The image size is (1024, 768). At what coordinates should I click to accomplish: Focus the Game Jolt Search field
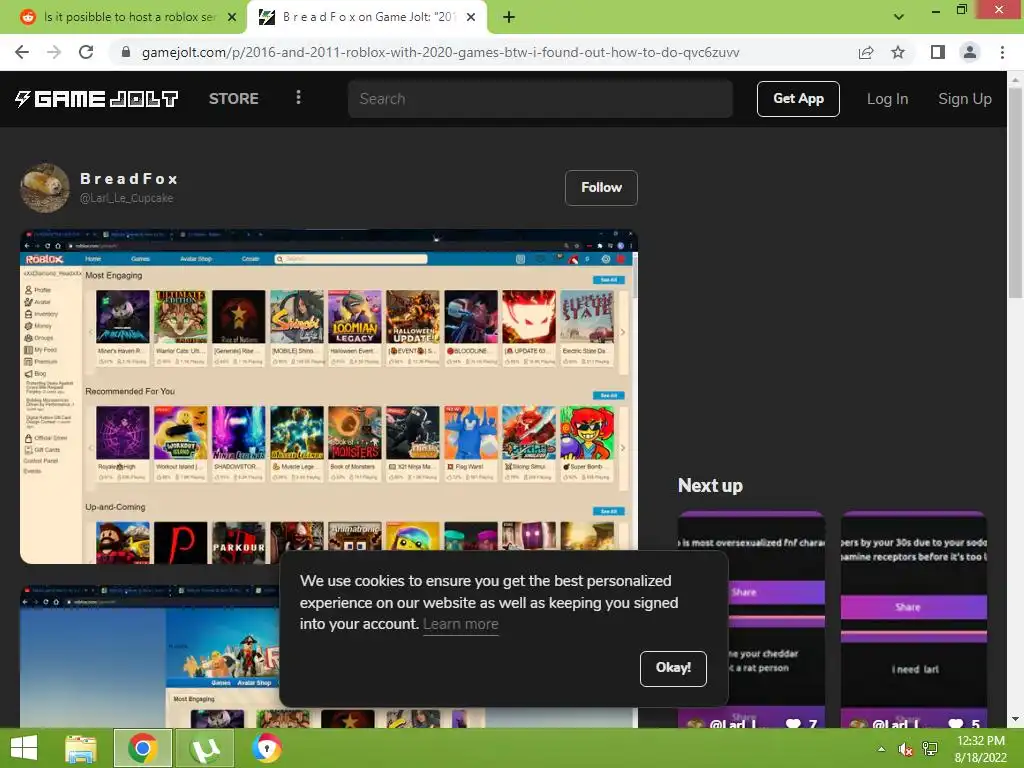tap(540, 99)
